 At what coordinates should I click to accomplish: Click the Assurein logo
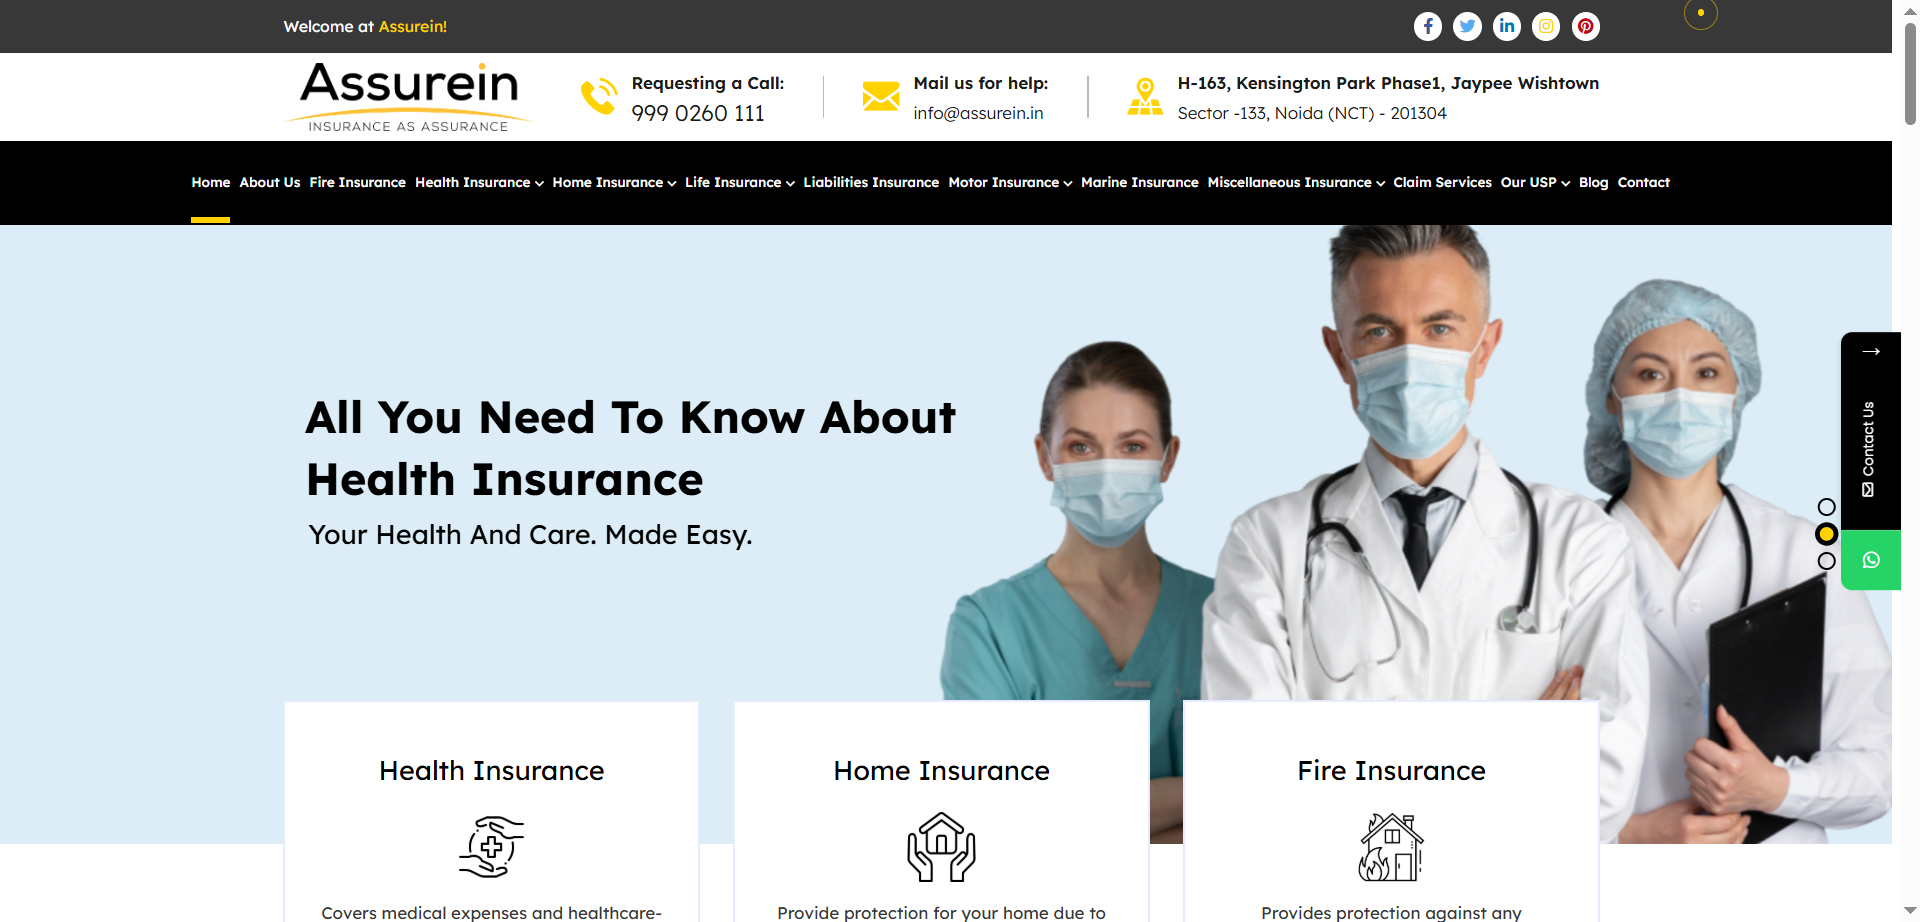pyautogui.click(x=409, y=97)
